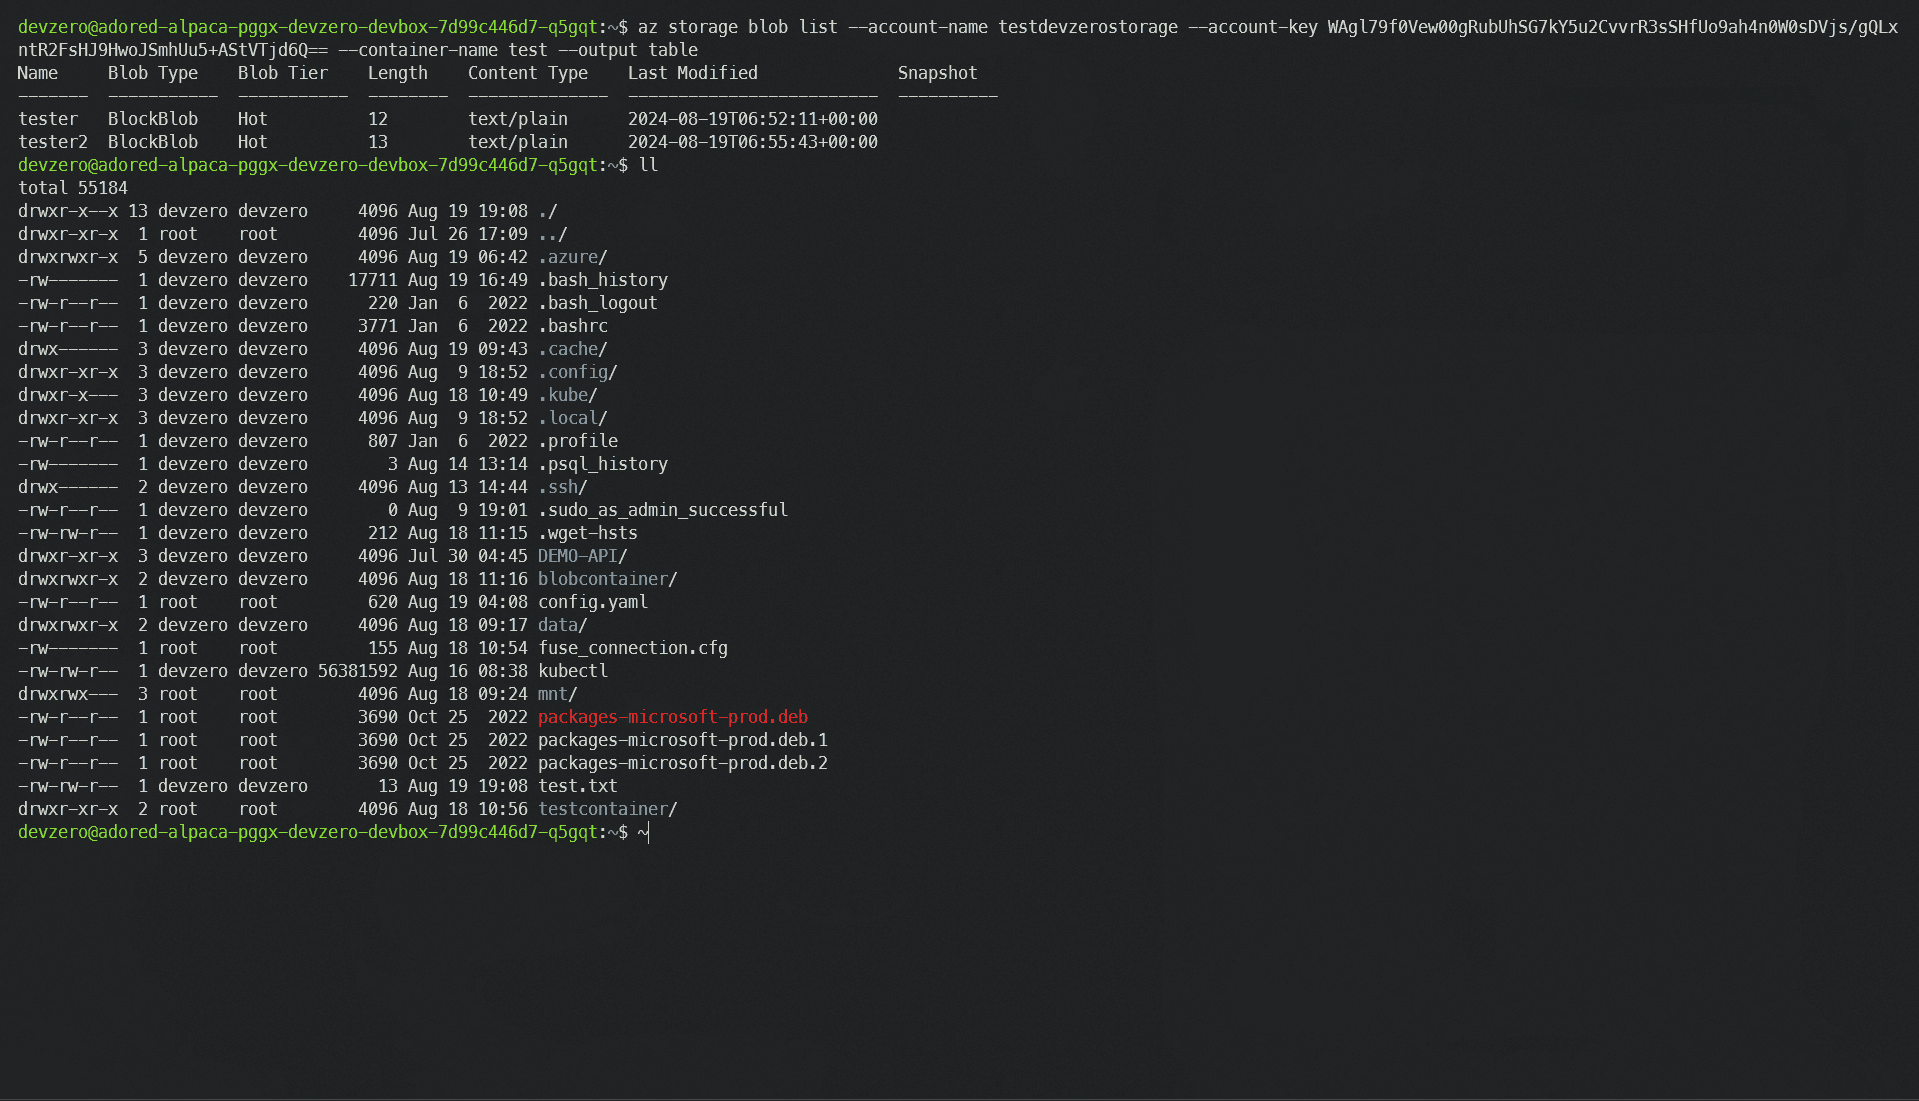Click the kubectl file name
The width and height of the screenshot is (1919, 1101).
[572, 671]
